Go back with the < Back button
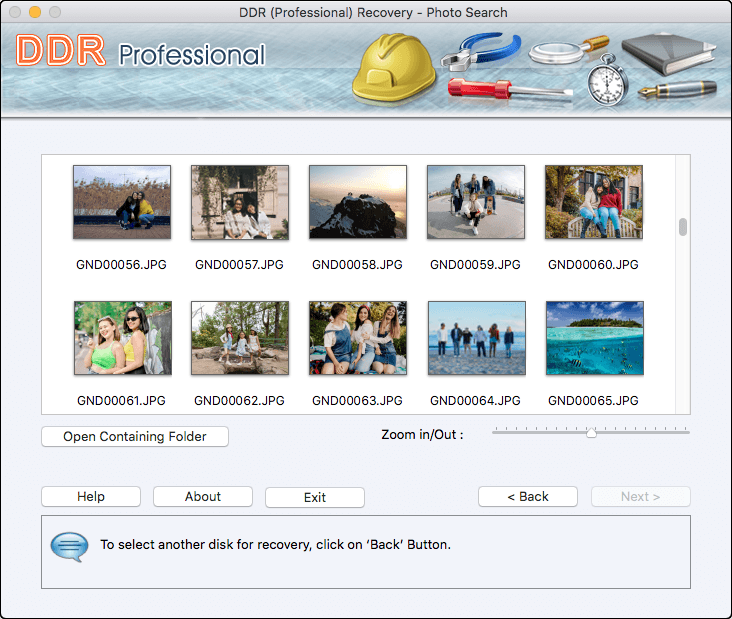 528,497
